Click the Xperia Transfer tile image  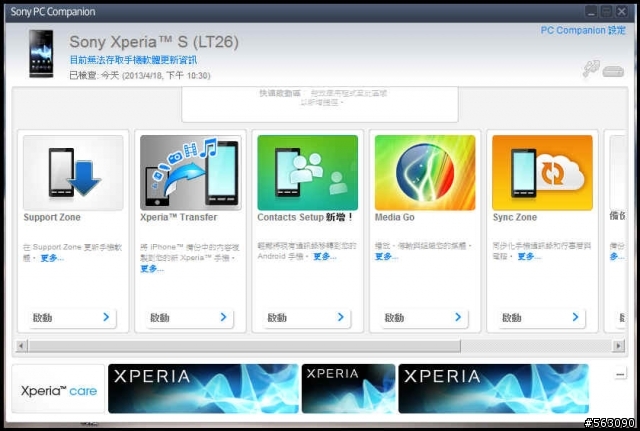tap(191, 173)
